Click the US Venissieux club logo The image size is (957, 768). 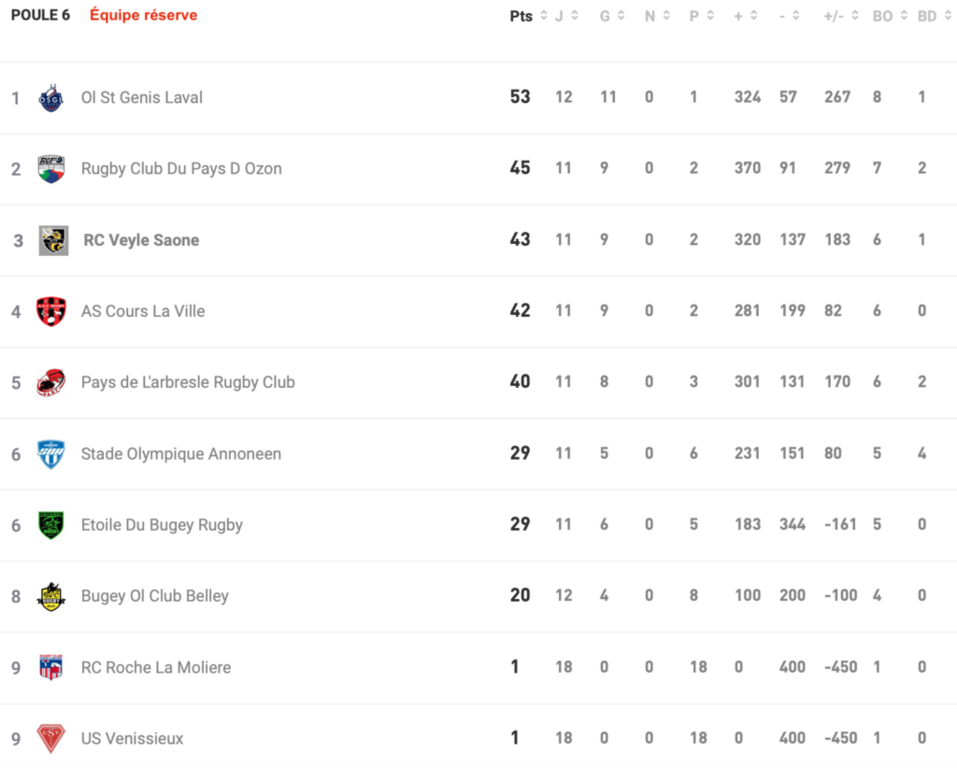click(x=51, y=739)
